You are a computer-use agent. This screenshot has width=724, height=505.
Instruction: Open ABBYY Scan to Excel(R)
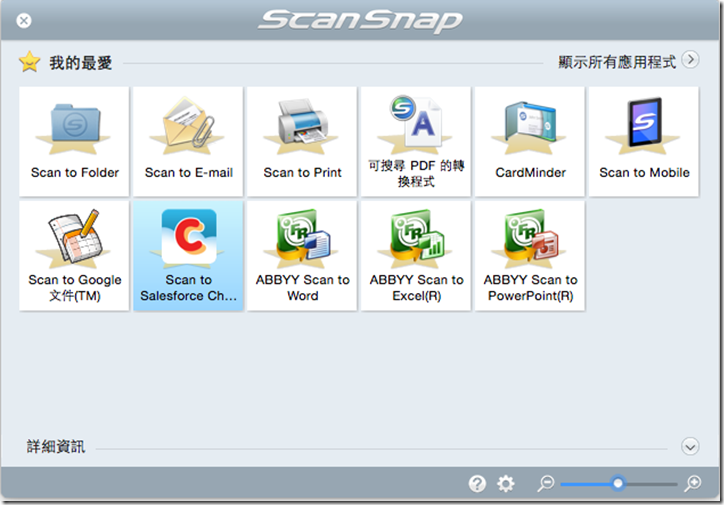(x=416, y=255)
